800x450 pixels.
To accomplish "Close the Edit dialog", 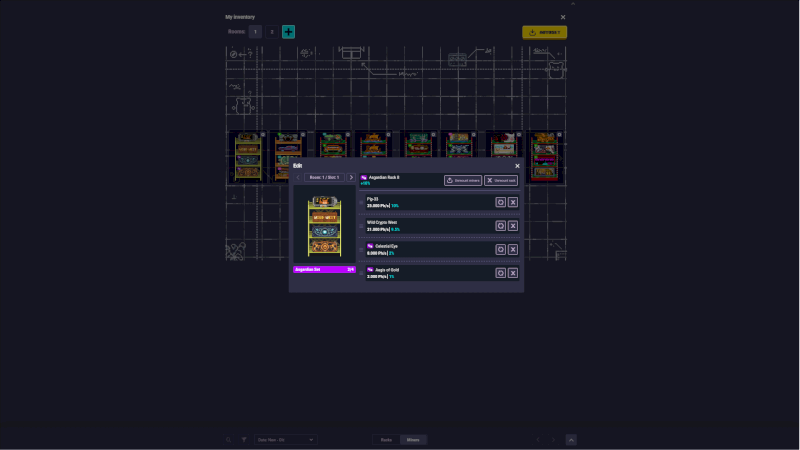I will pos(517,166).
